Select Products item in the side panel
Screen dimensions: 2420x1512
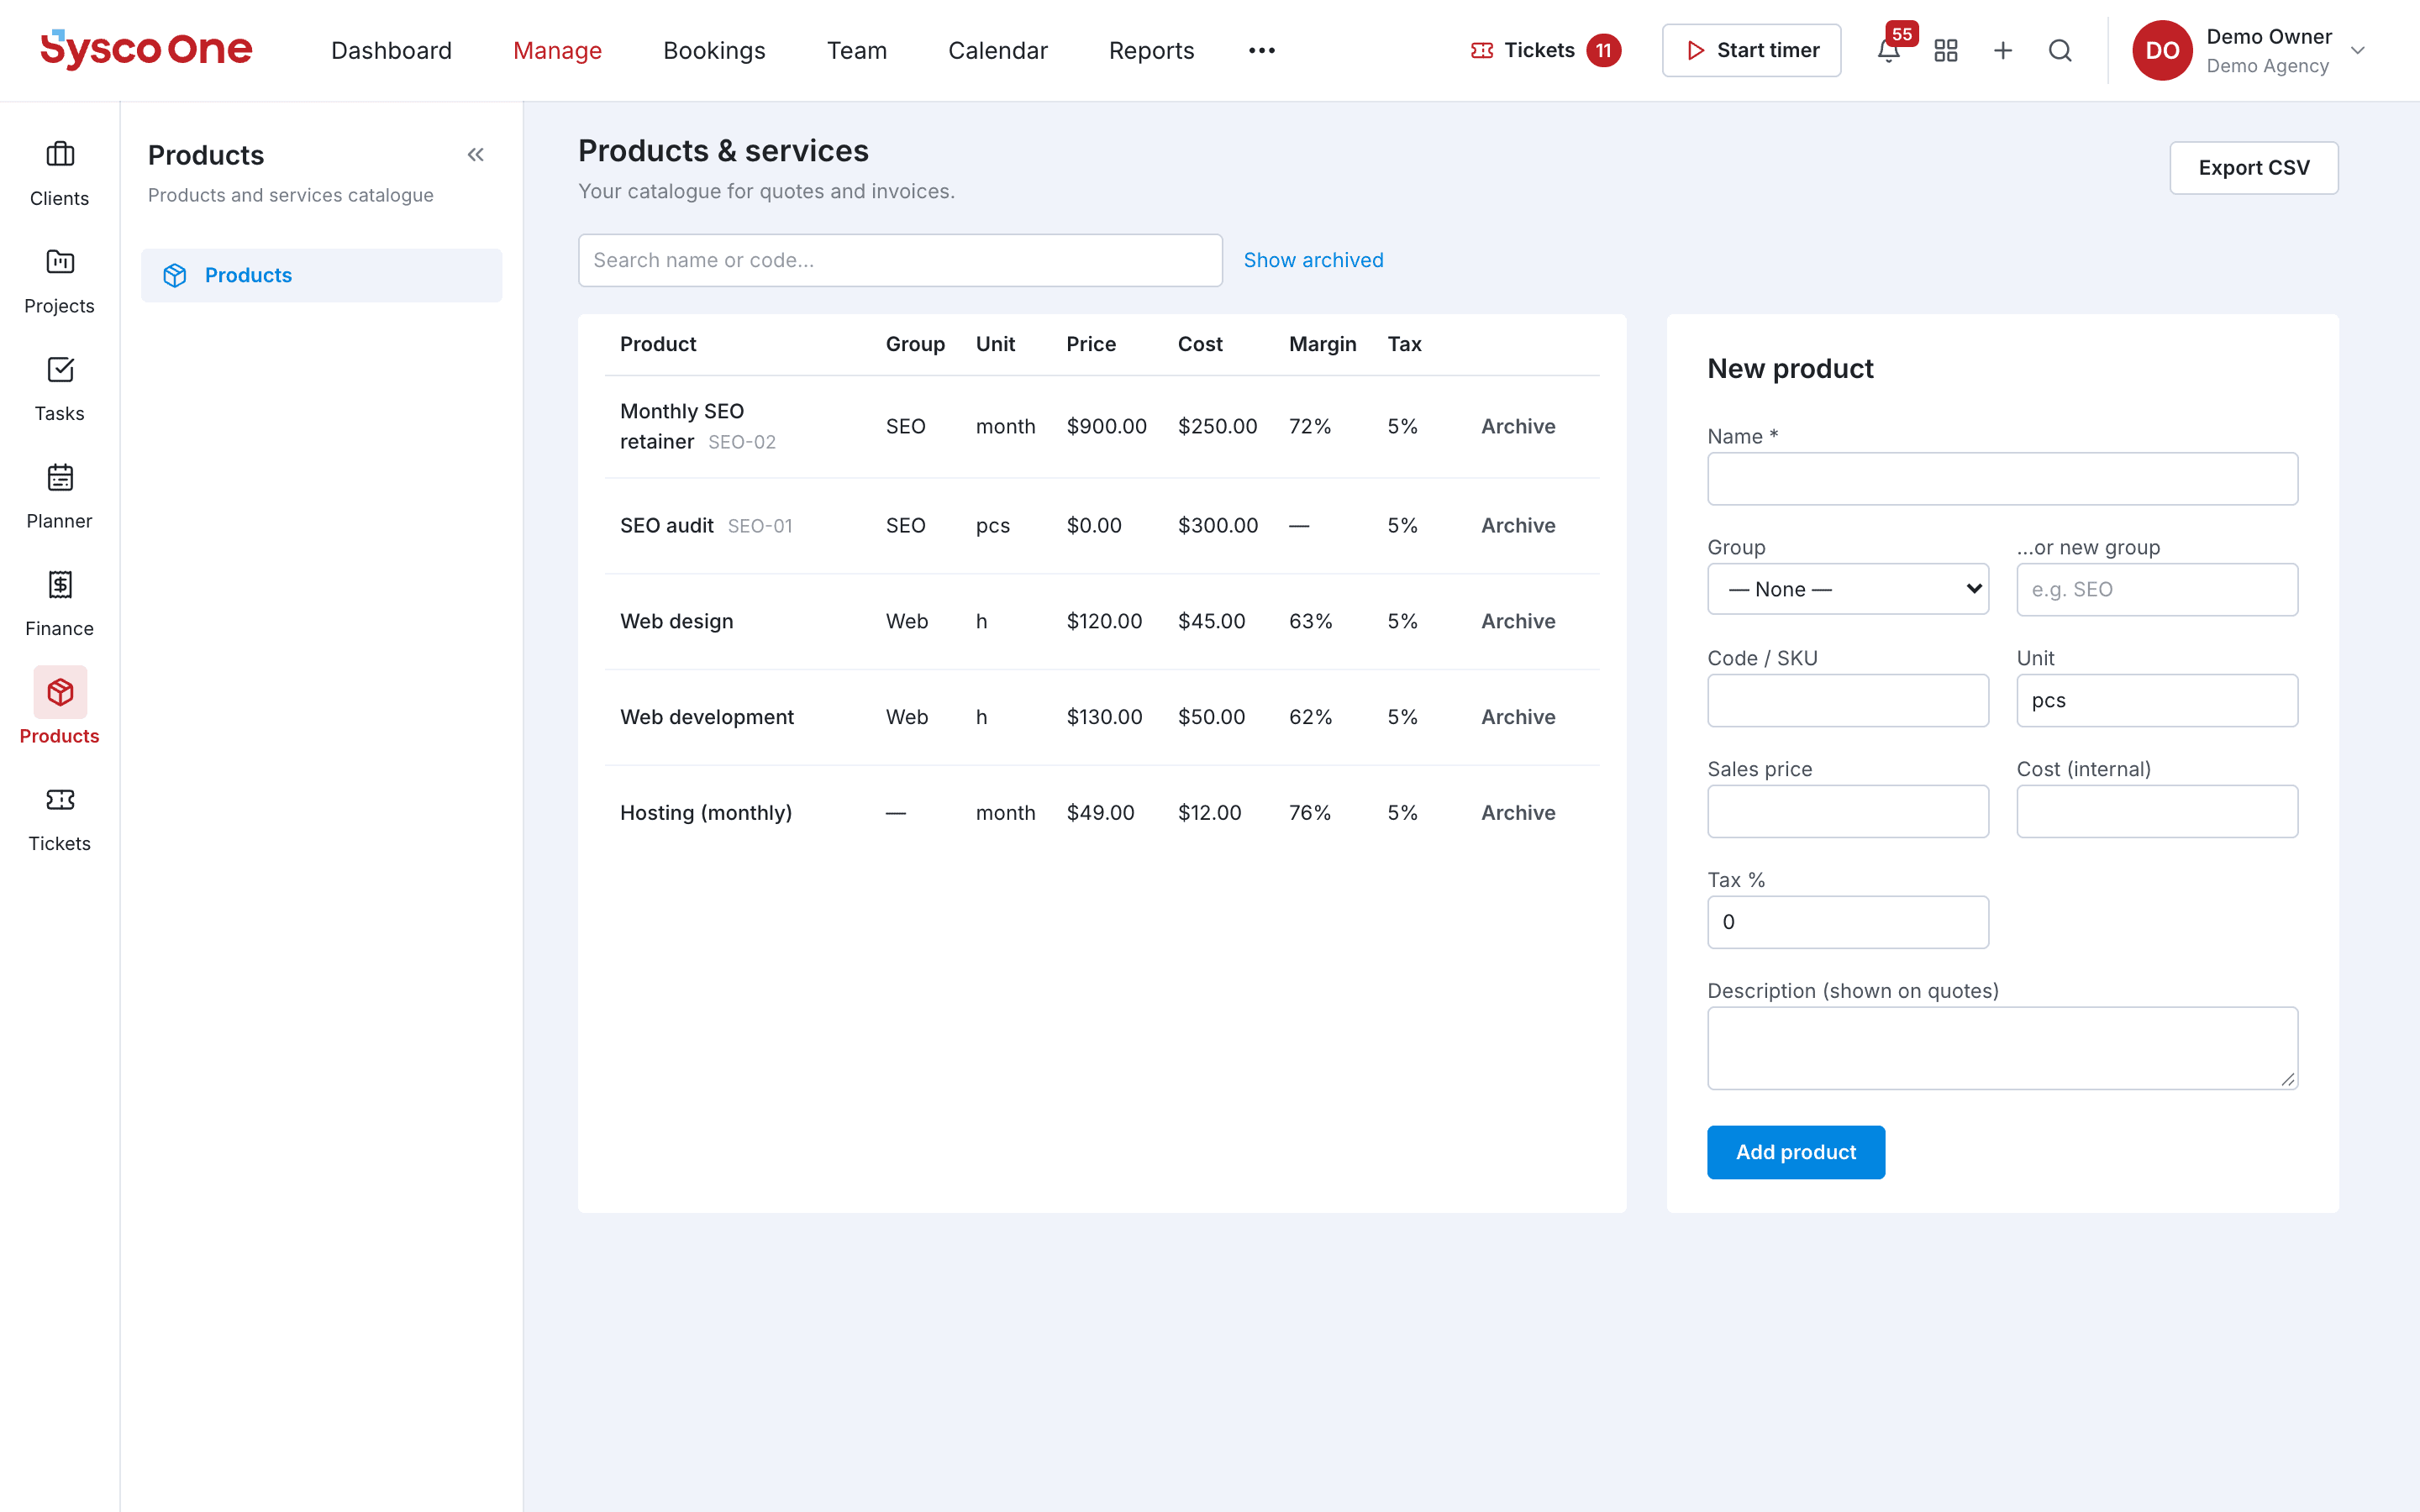pos(321,275)
